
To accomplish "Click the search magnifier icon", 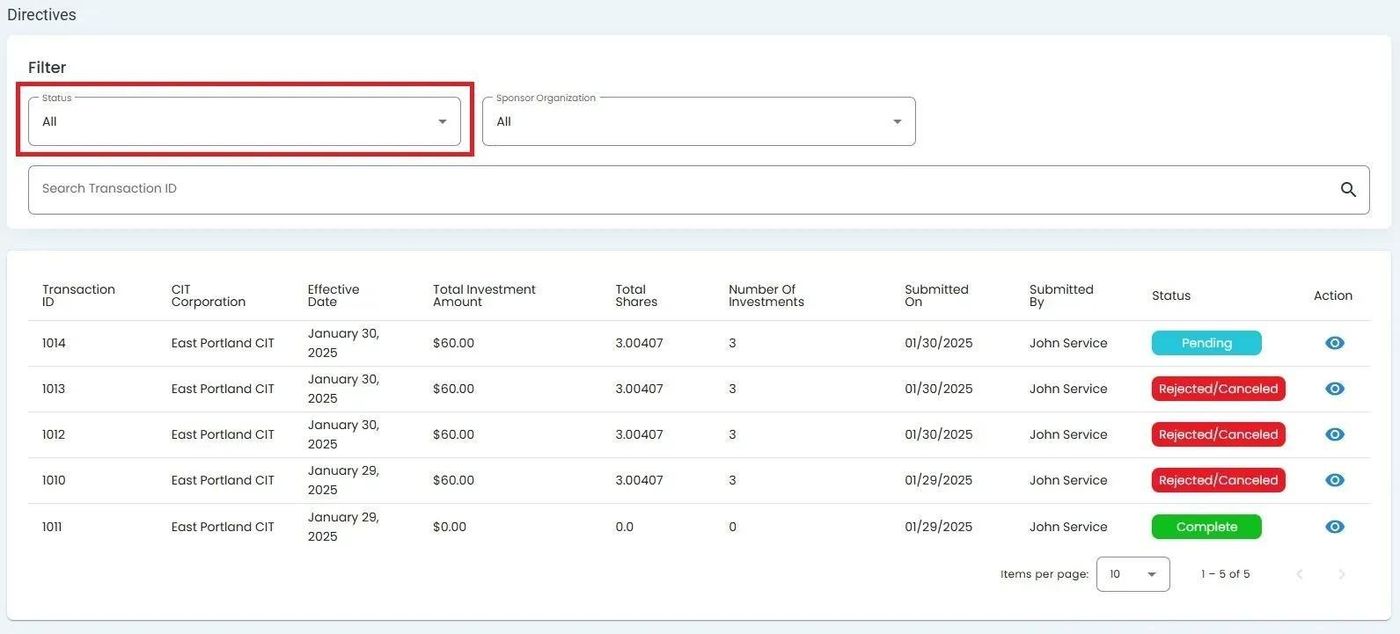I will [1348, 190].
